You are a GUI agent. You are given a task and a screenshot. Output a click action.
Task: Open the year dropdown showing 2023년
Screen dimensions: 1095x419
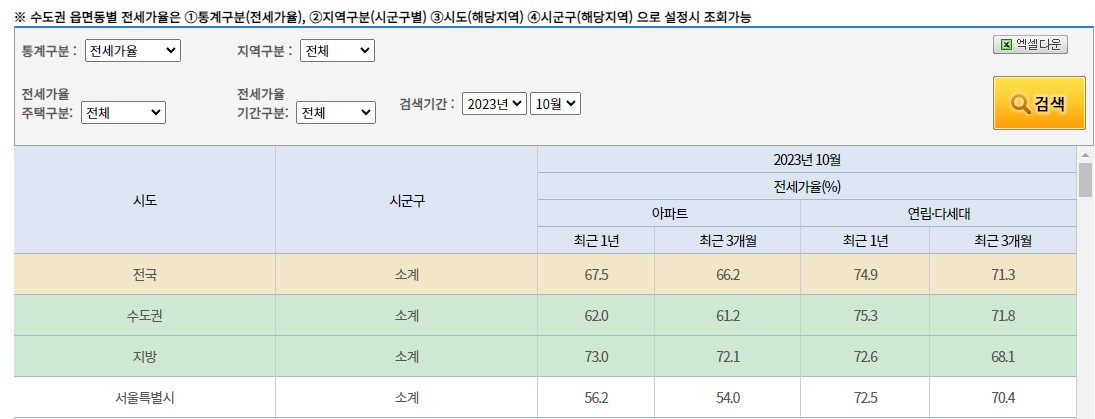[x=494, y=103]
